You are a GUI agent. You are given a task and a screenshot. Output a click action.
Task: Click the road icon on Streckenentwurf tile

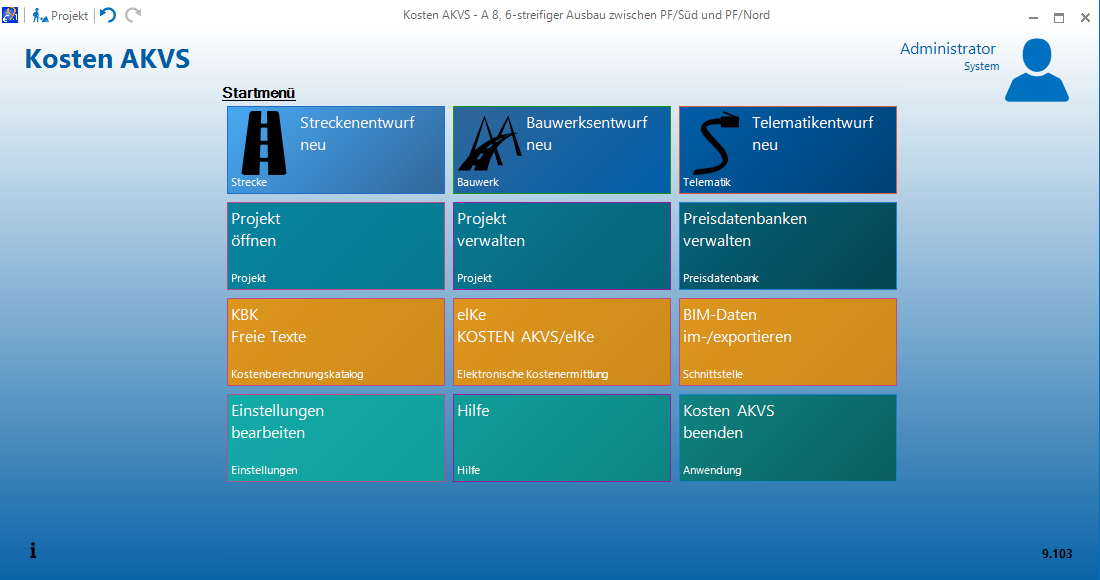coord(264,142)
